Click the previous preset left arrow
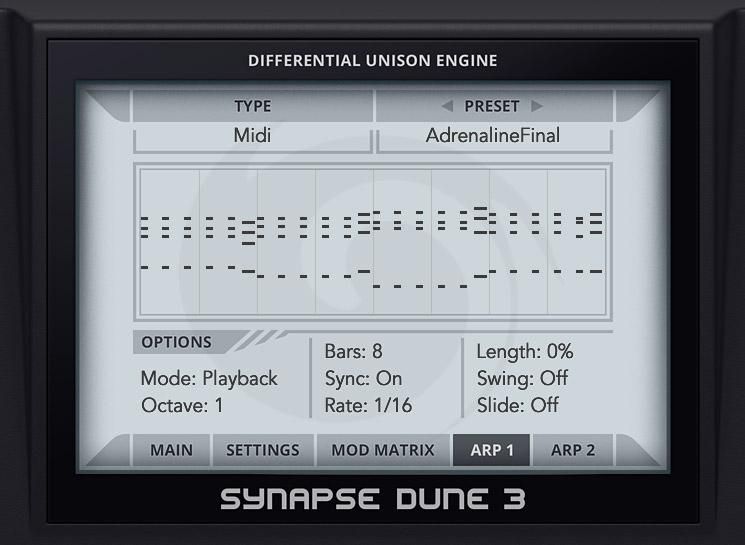 coord(447,106)
